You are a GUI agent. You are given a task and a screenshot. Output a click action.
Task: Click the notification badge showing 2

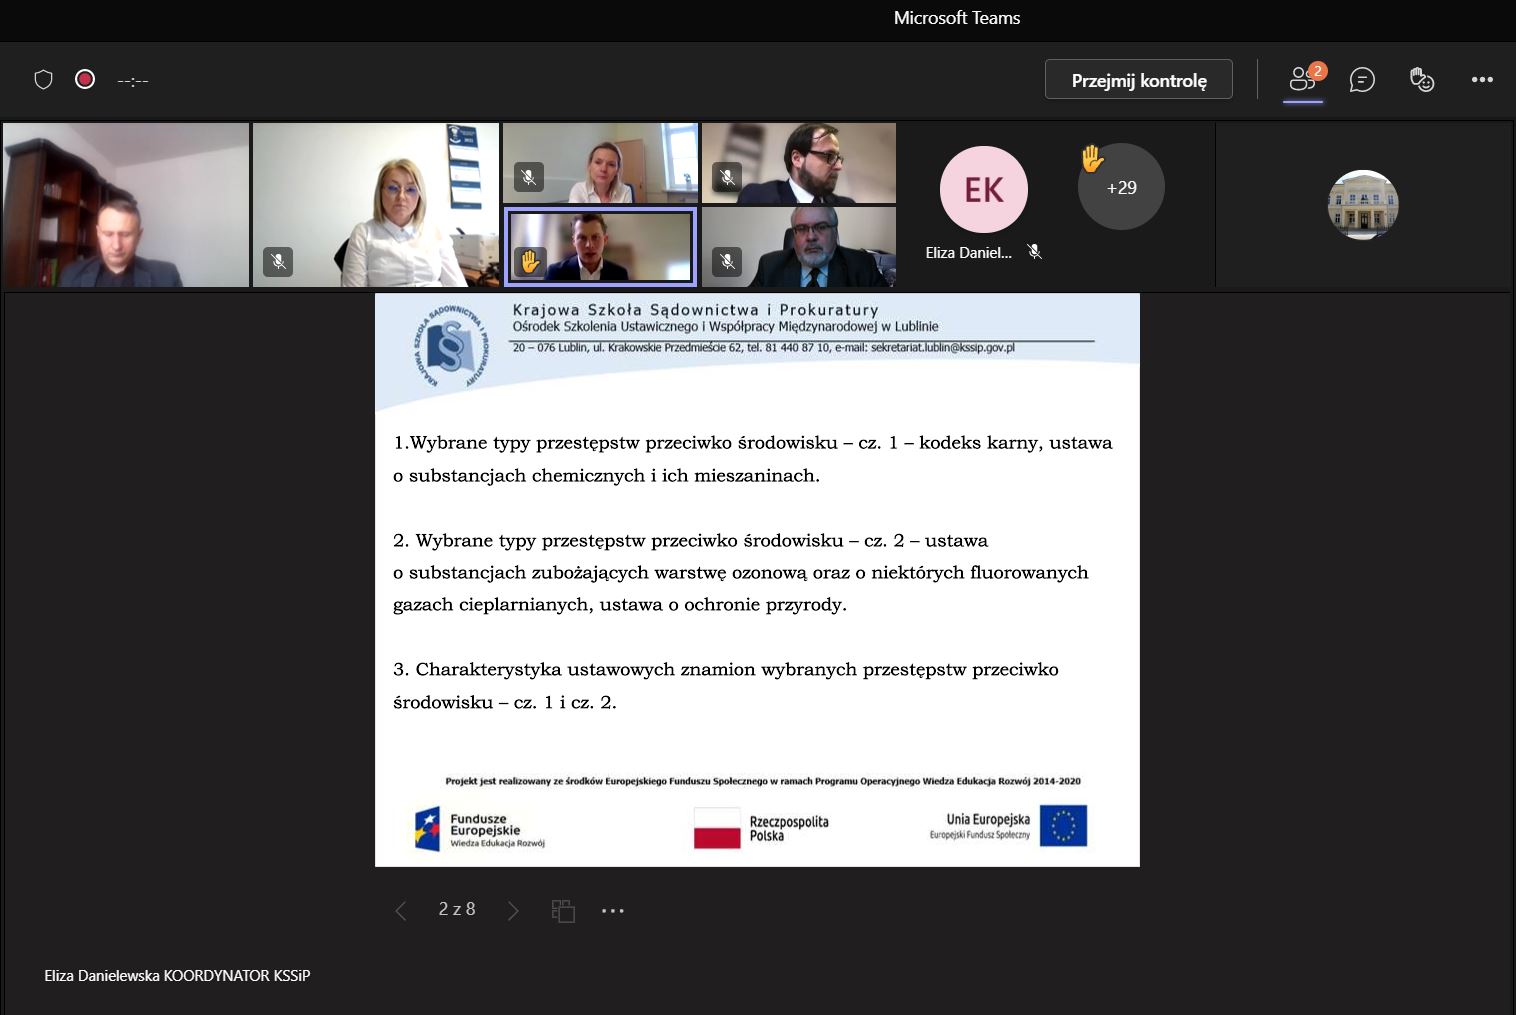(1318, 70)
